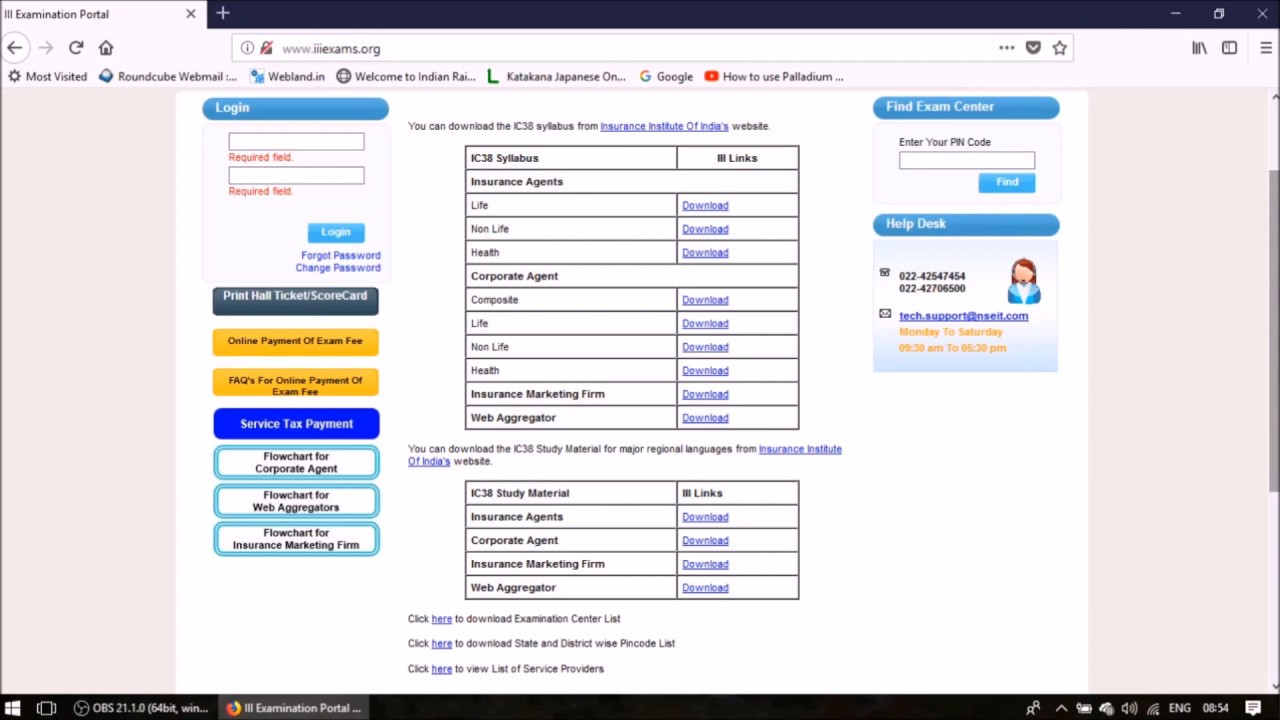Open the Windows notification center

tap(1253, 708)
